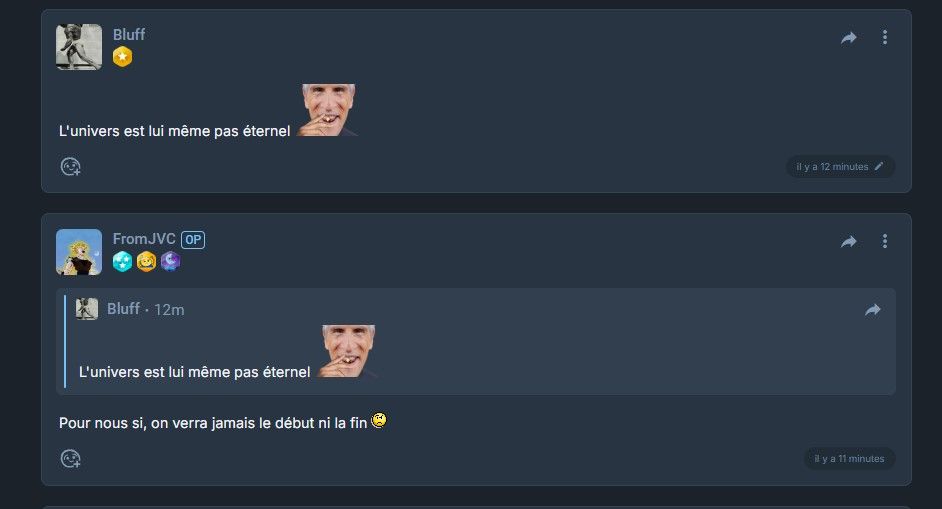Viewport: 942px width, 509px height.
Task: Open three-dot menu on FromJVC's post
Action: coord(885,241)
